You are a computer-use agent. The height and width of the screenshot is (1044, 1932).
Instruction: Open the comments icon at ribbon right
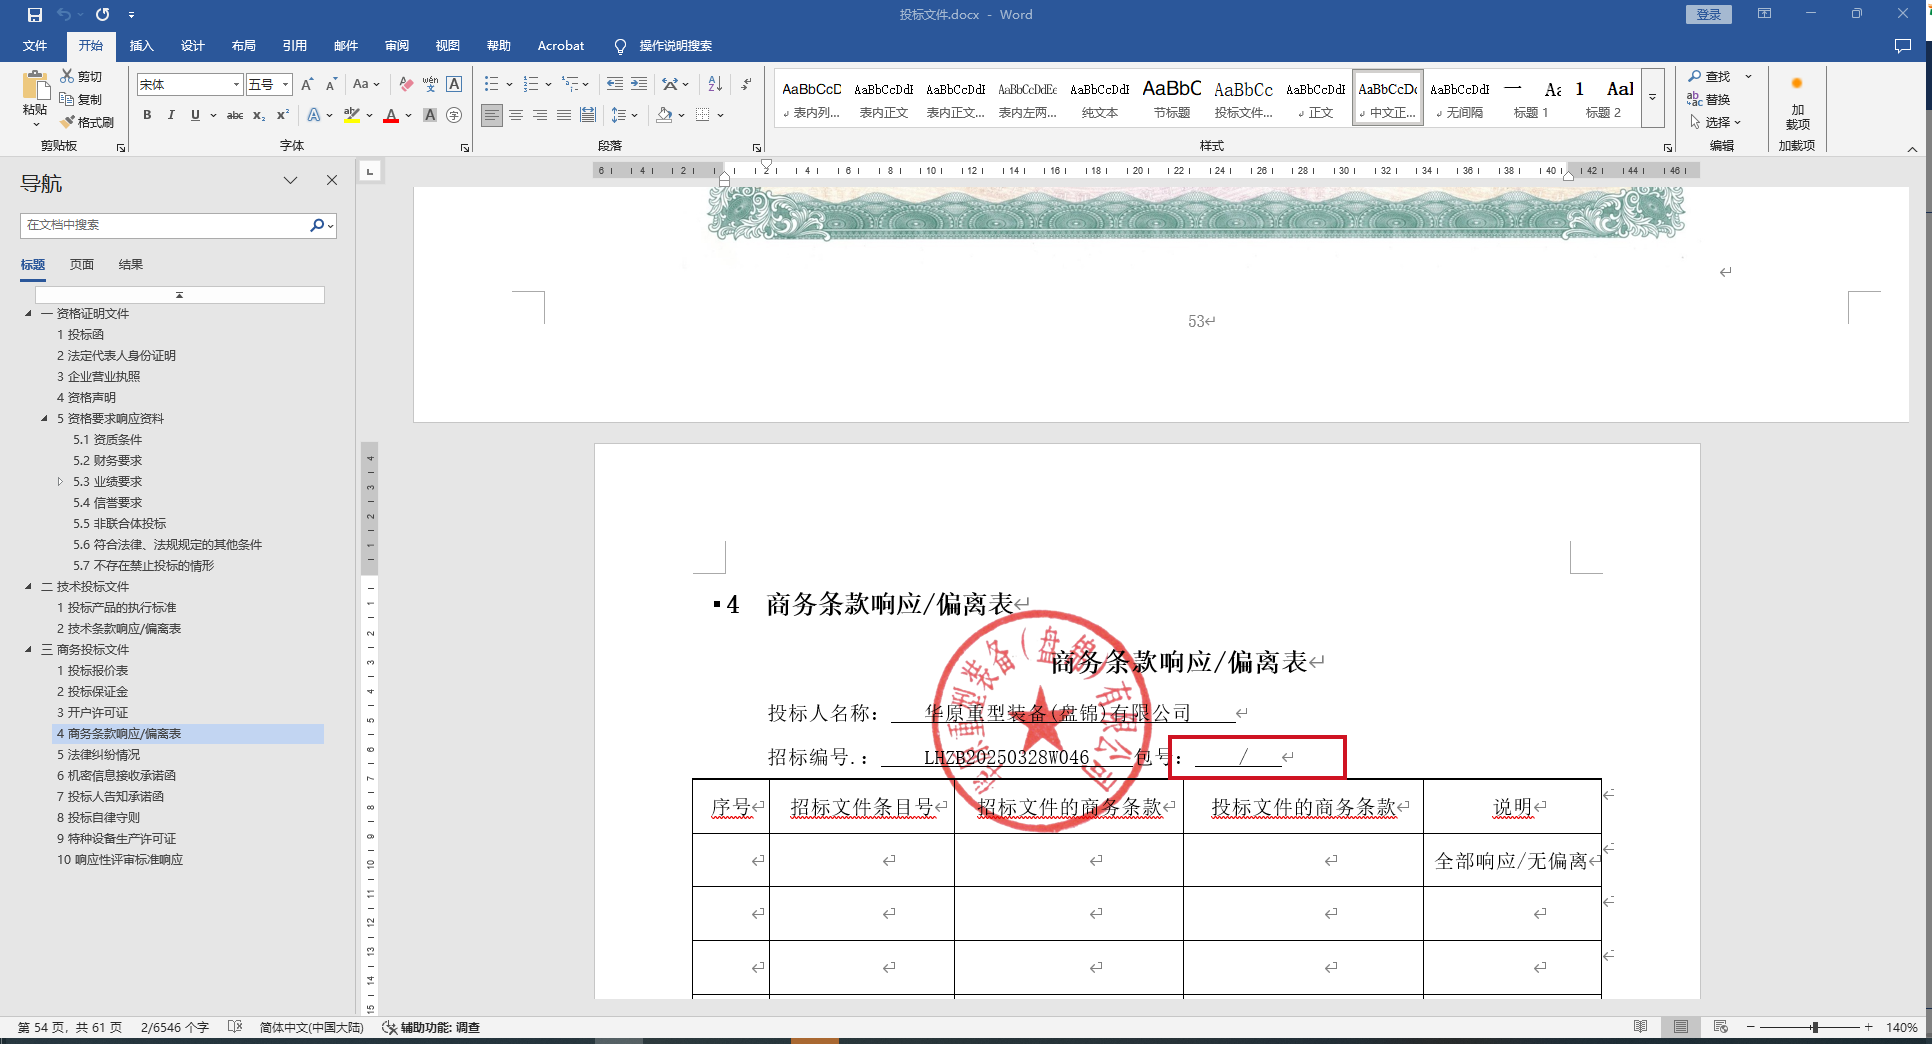1902,46
